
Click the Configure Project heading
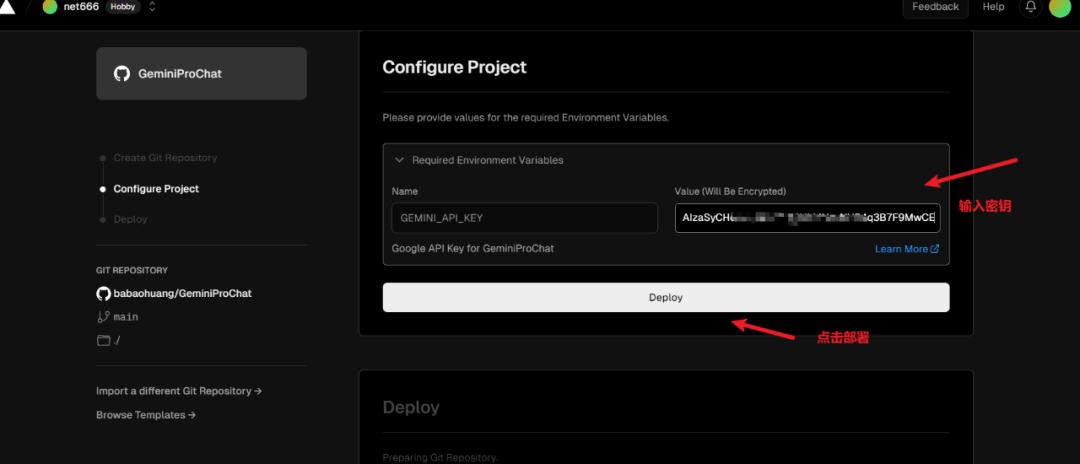[x=454, y=67]
